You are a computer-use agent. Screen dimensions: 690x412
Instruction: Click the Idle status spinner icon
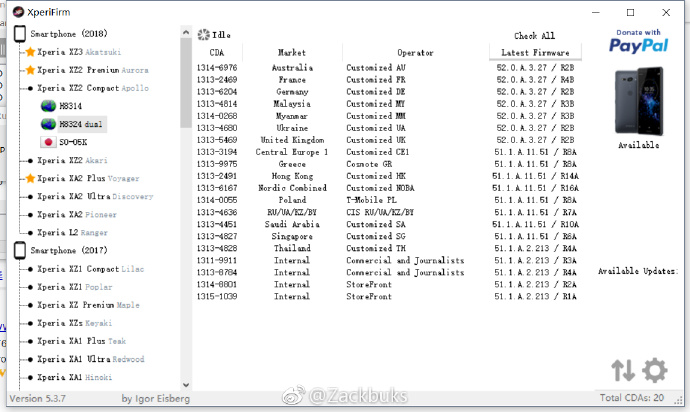[203, 35]
